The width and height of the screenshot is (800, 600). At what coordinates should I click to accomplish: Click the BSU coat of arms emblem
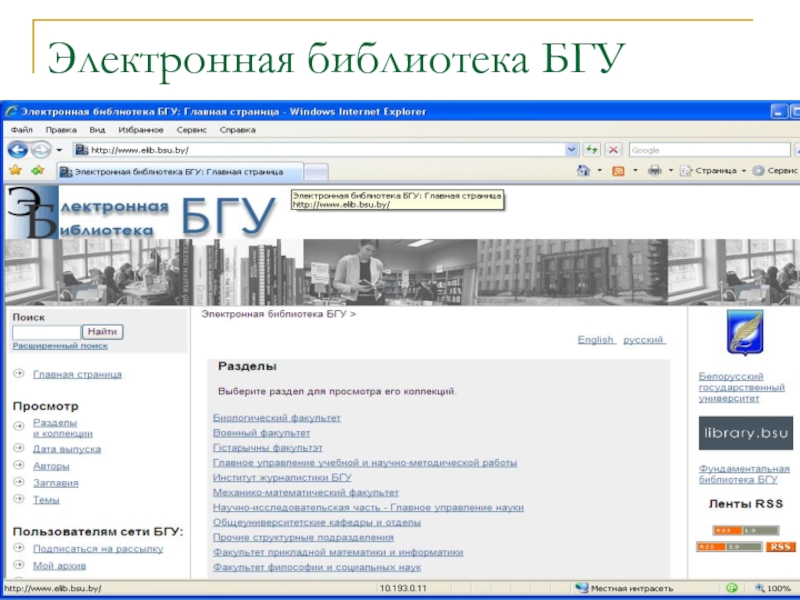744,332
